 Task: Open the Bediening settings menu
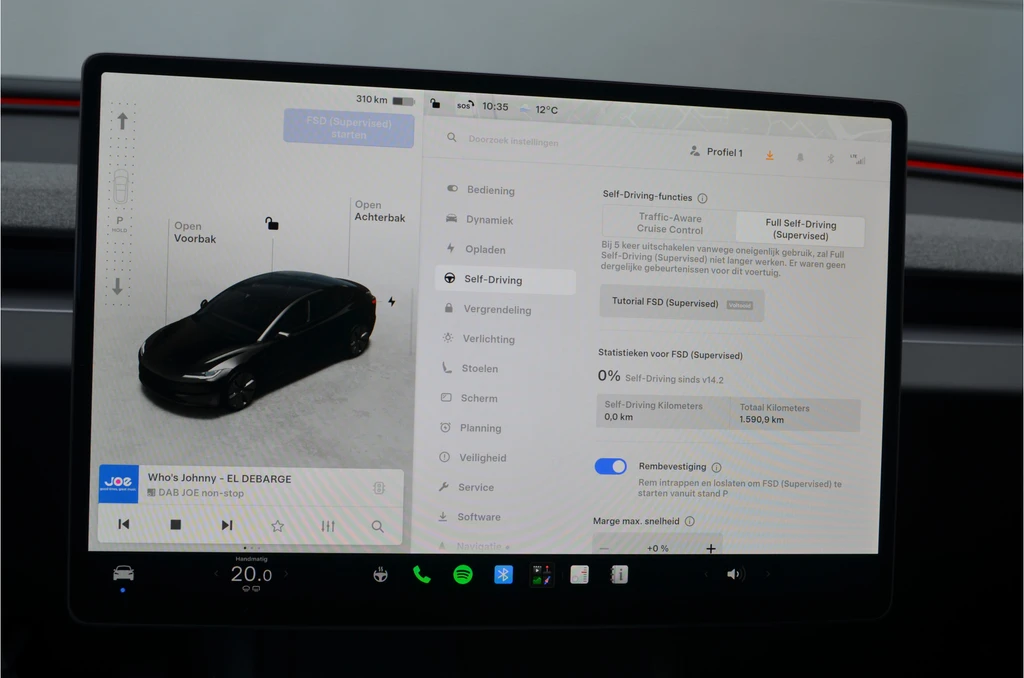tap(481, 189)
